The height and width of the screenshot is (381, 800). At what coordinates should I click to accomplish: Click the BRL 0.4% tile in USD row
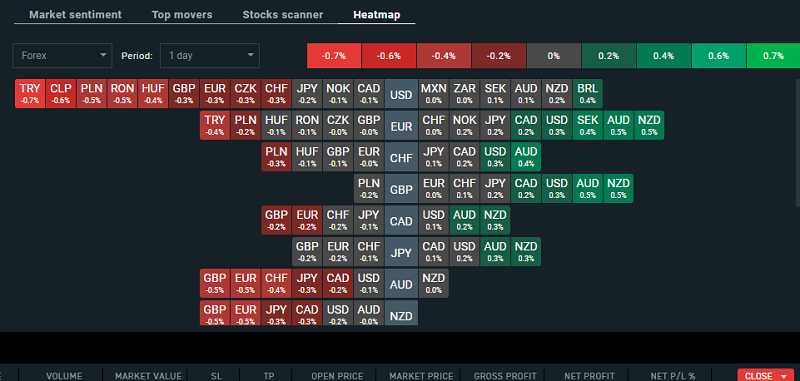587,93
